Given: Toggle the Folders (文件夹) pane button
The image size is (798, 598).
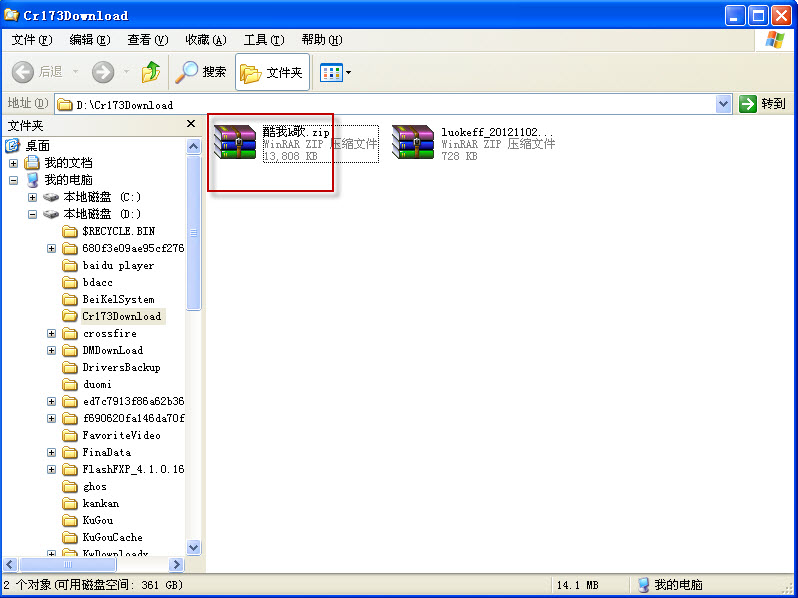Looking at the screenshot, I should 272,72.
